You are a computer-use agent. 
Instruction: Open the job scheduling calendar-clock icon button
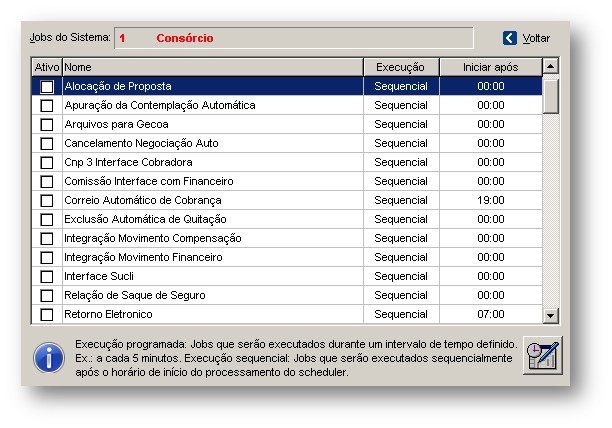[x=543, y=355]
